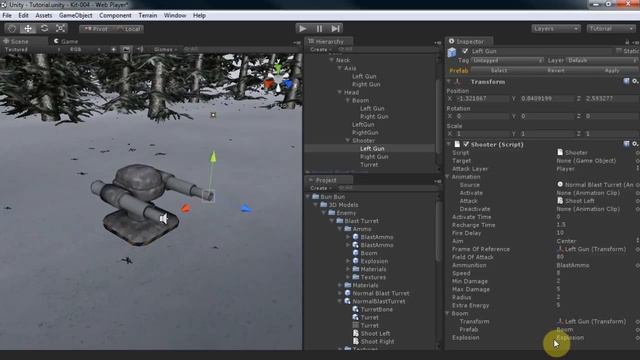
Task: Click the Recharge Time value 1.5
Action: pos(561,225)
